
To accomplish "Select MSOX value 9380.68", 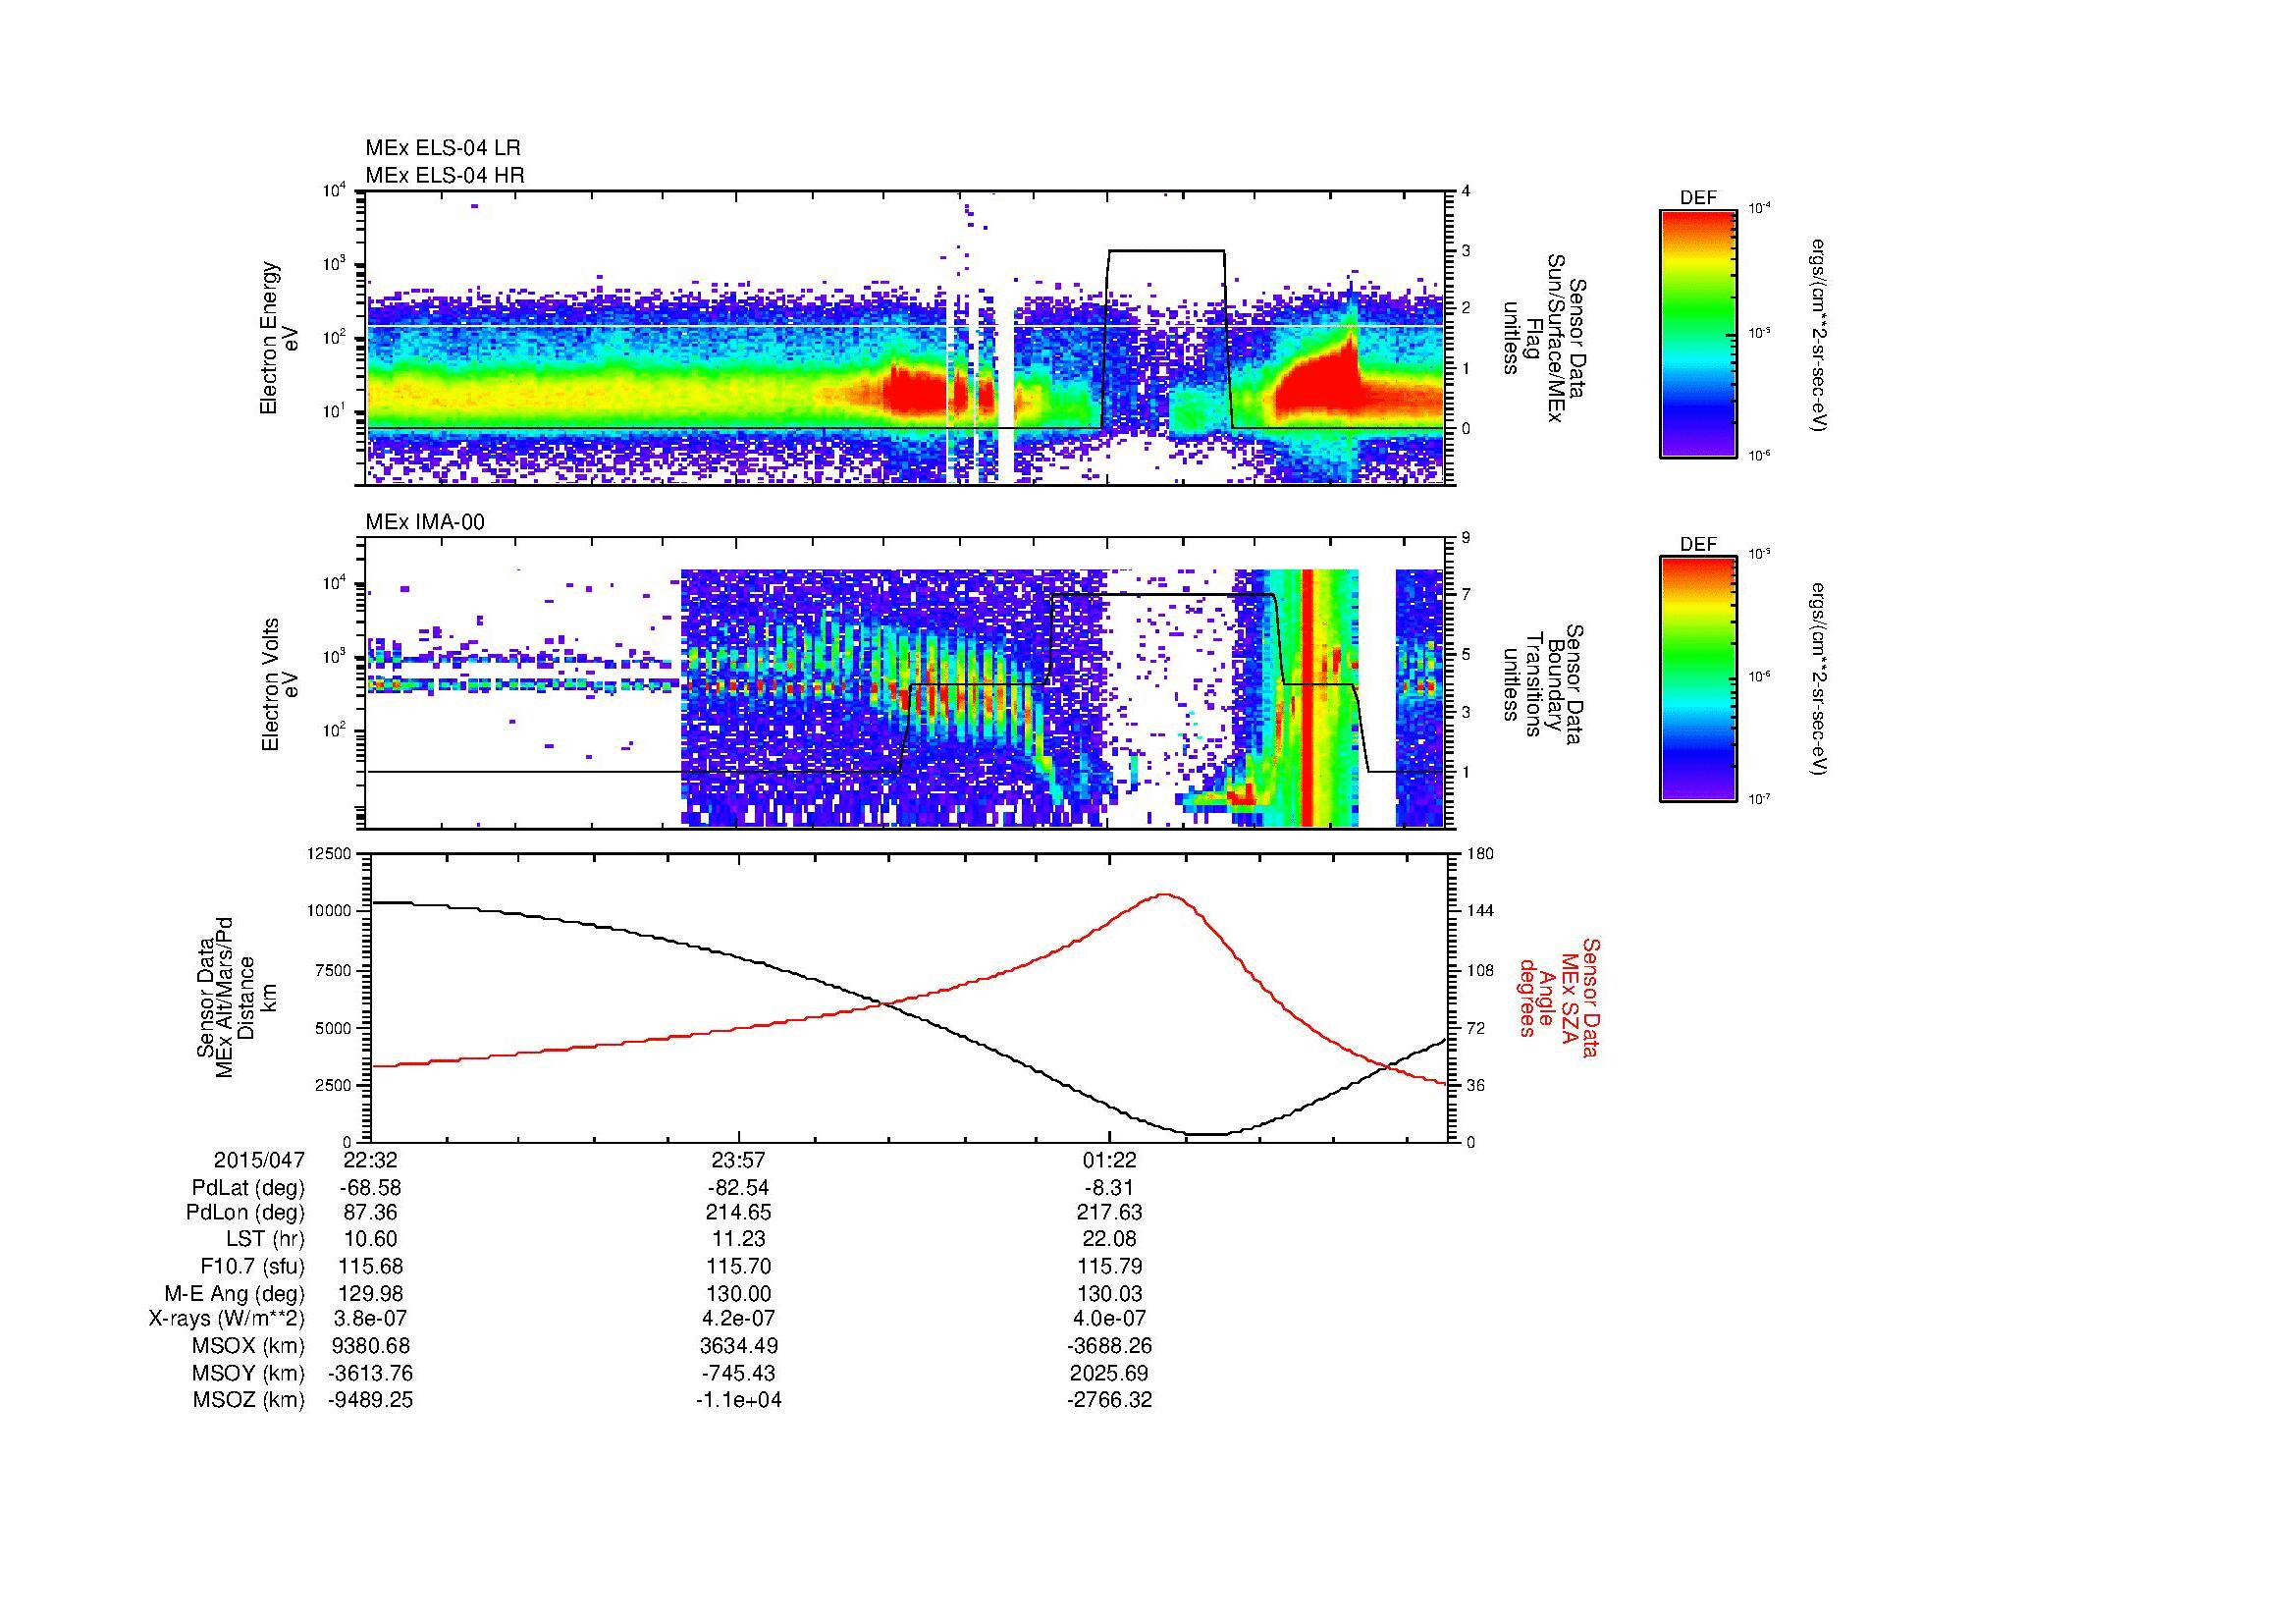I will [370, 1346].
